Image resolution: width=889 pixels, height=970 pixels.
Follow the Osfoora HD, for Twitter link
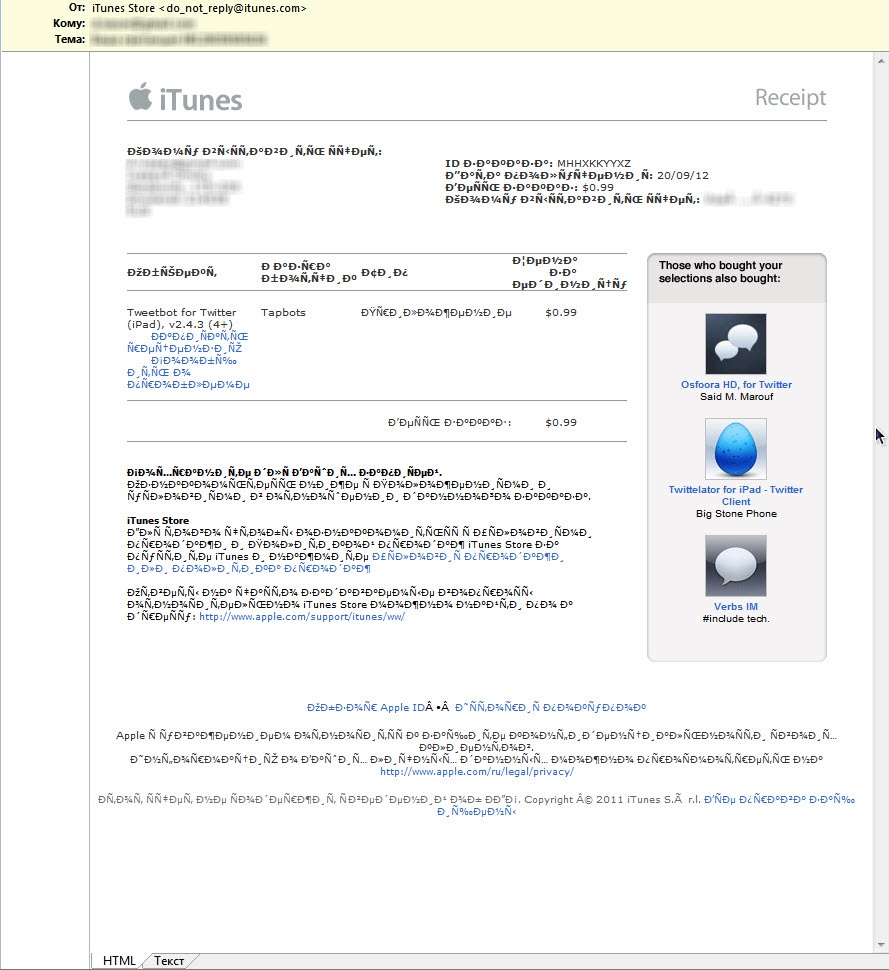point(736,384)
